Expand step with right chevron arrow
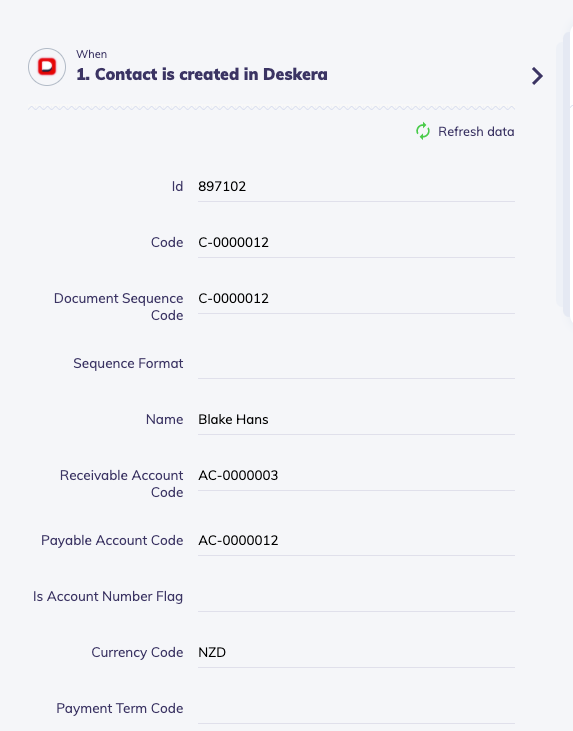The width and height of the screenshot is (573, 731). [537, 76]
